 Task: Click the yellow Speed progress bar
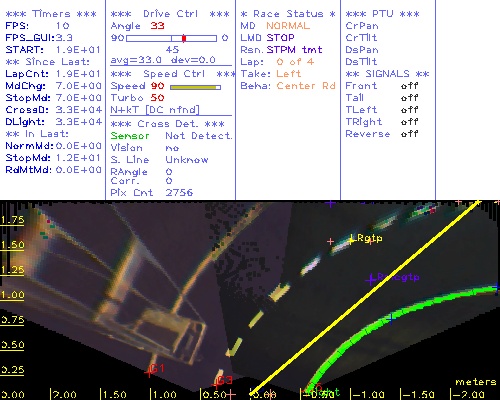click(195, 87)
